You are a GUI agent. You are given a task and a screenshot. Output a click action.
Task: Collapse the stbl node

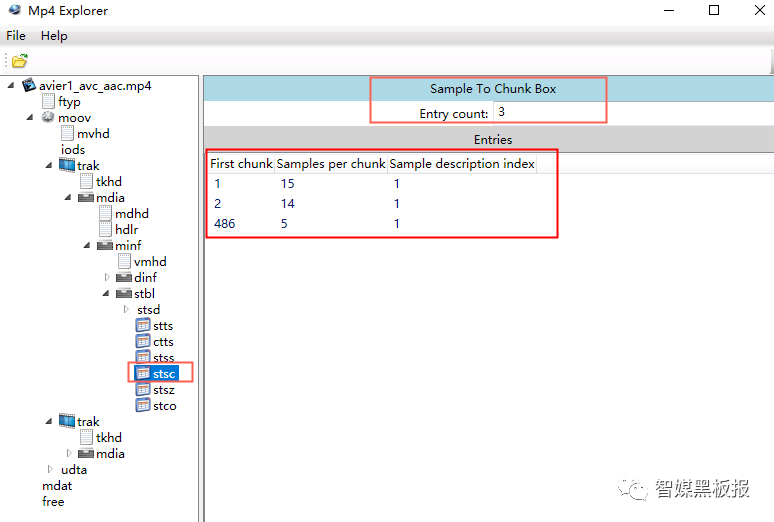(x=106, y=293)
